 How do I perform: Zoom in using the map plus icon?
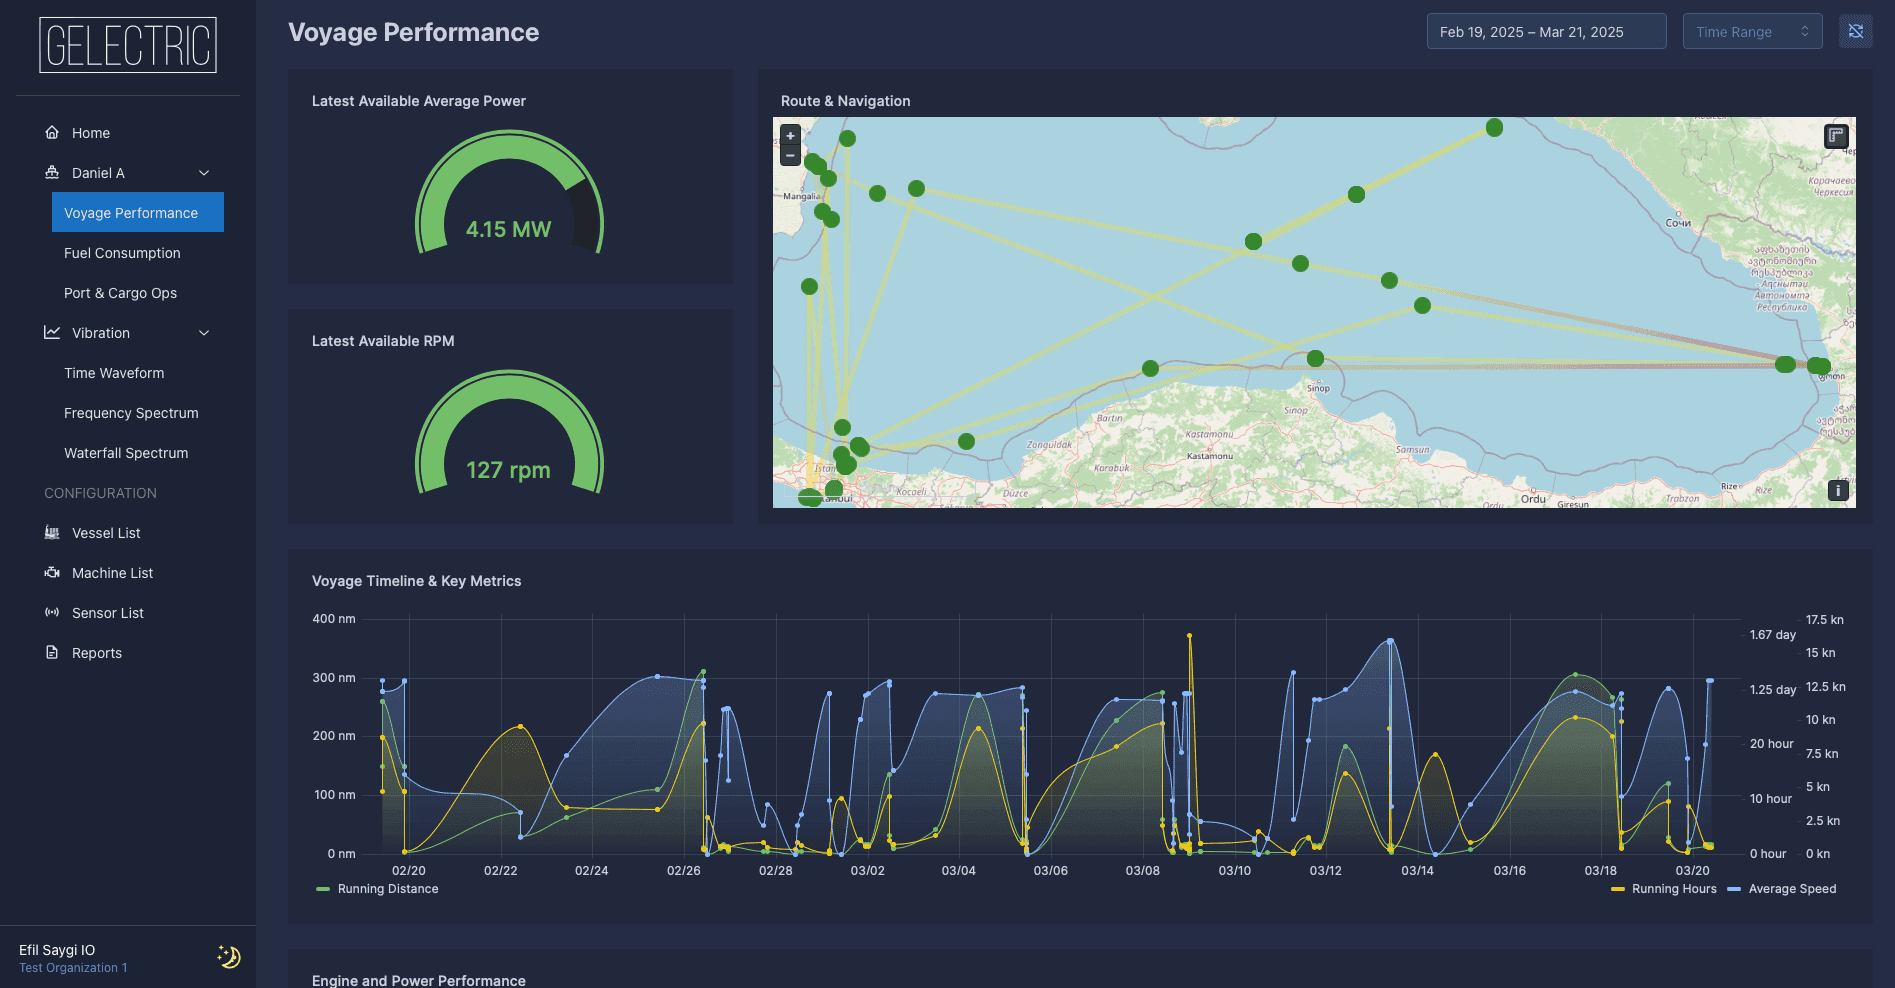789,135
